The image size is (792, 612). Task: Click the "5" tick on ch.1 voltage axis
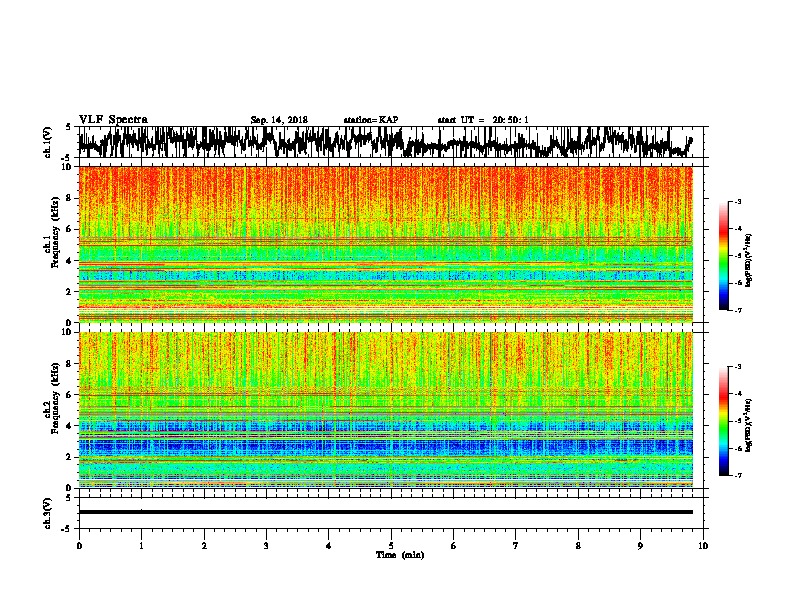68,127
